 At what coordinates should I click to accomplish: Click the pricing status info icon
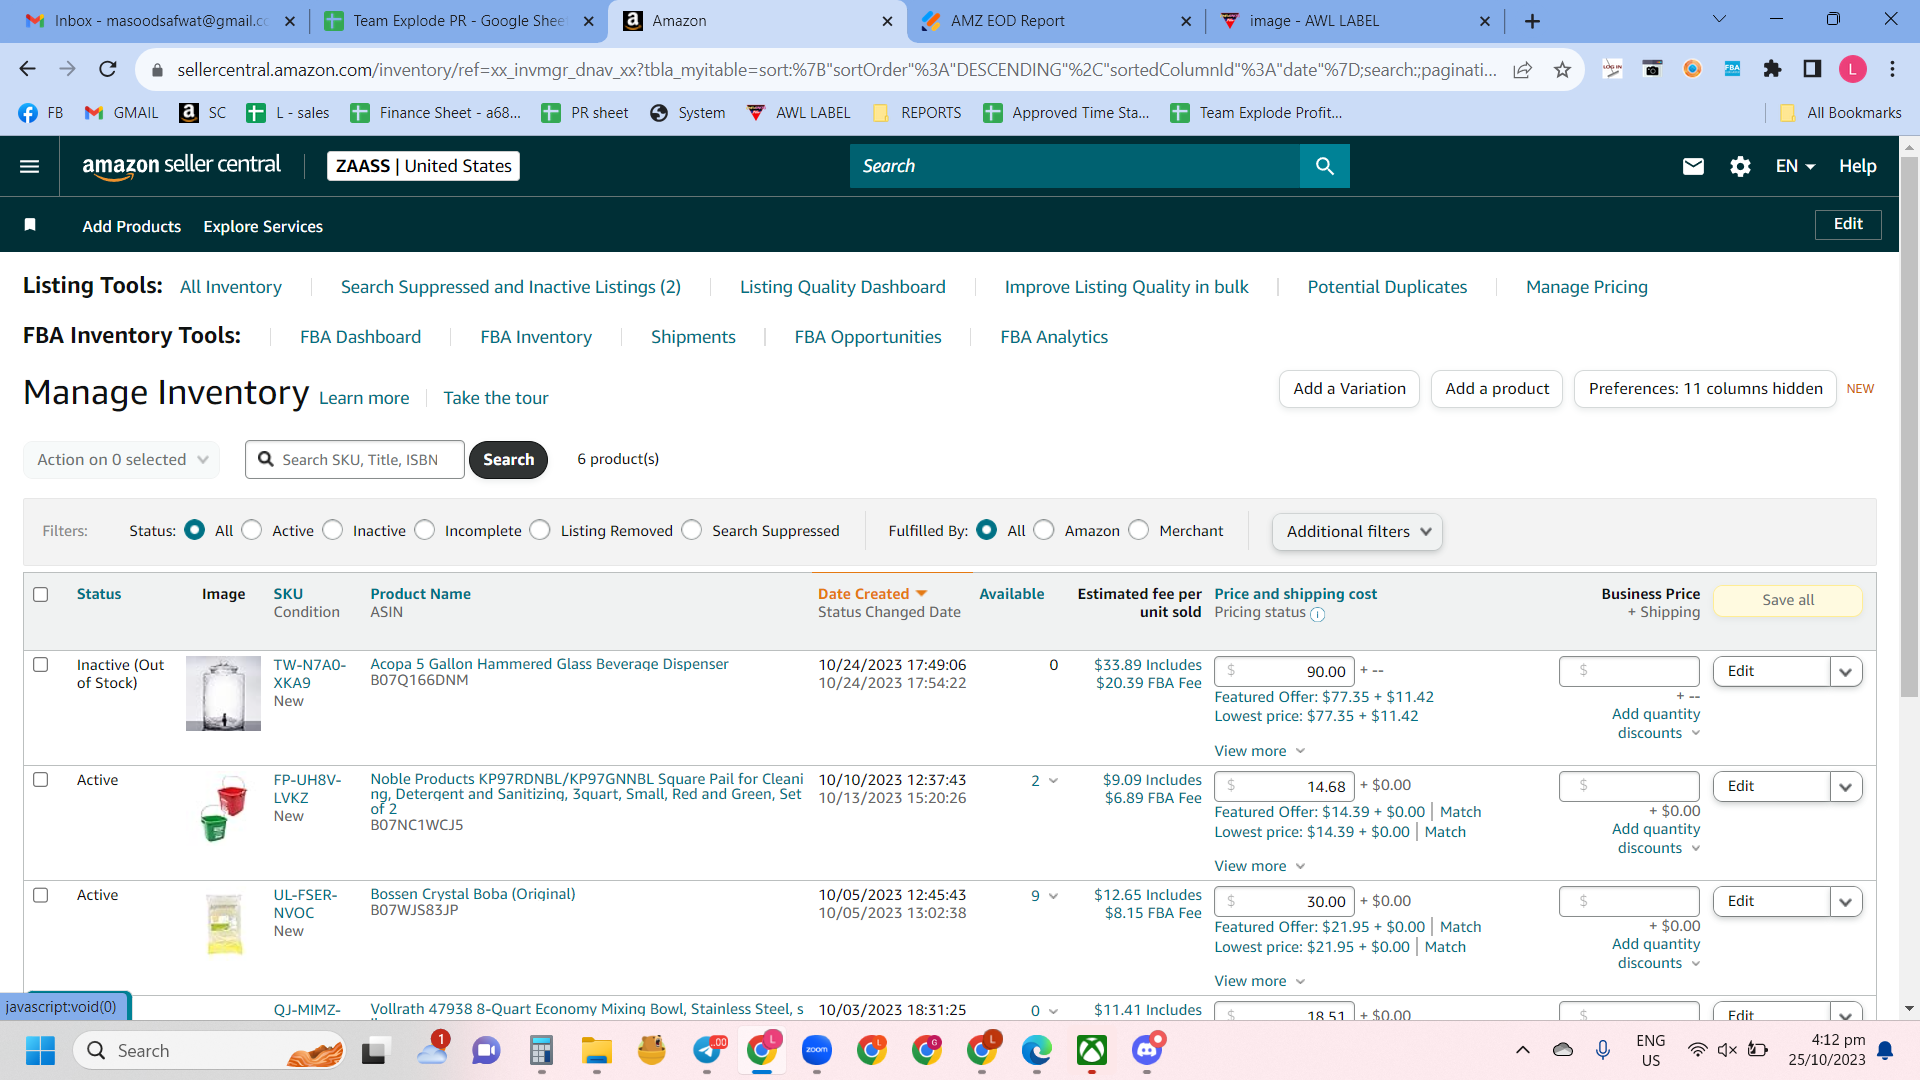1317,614
